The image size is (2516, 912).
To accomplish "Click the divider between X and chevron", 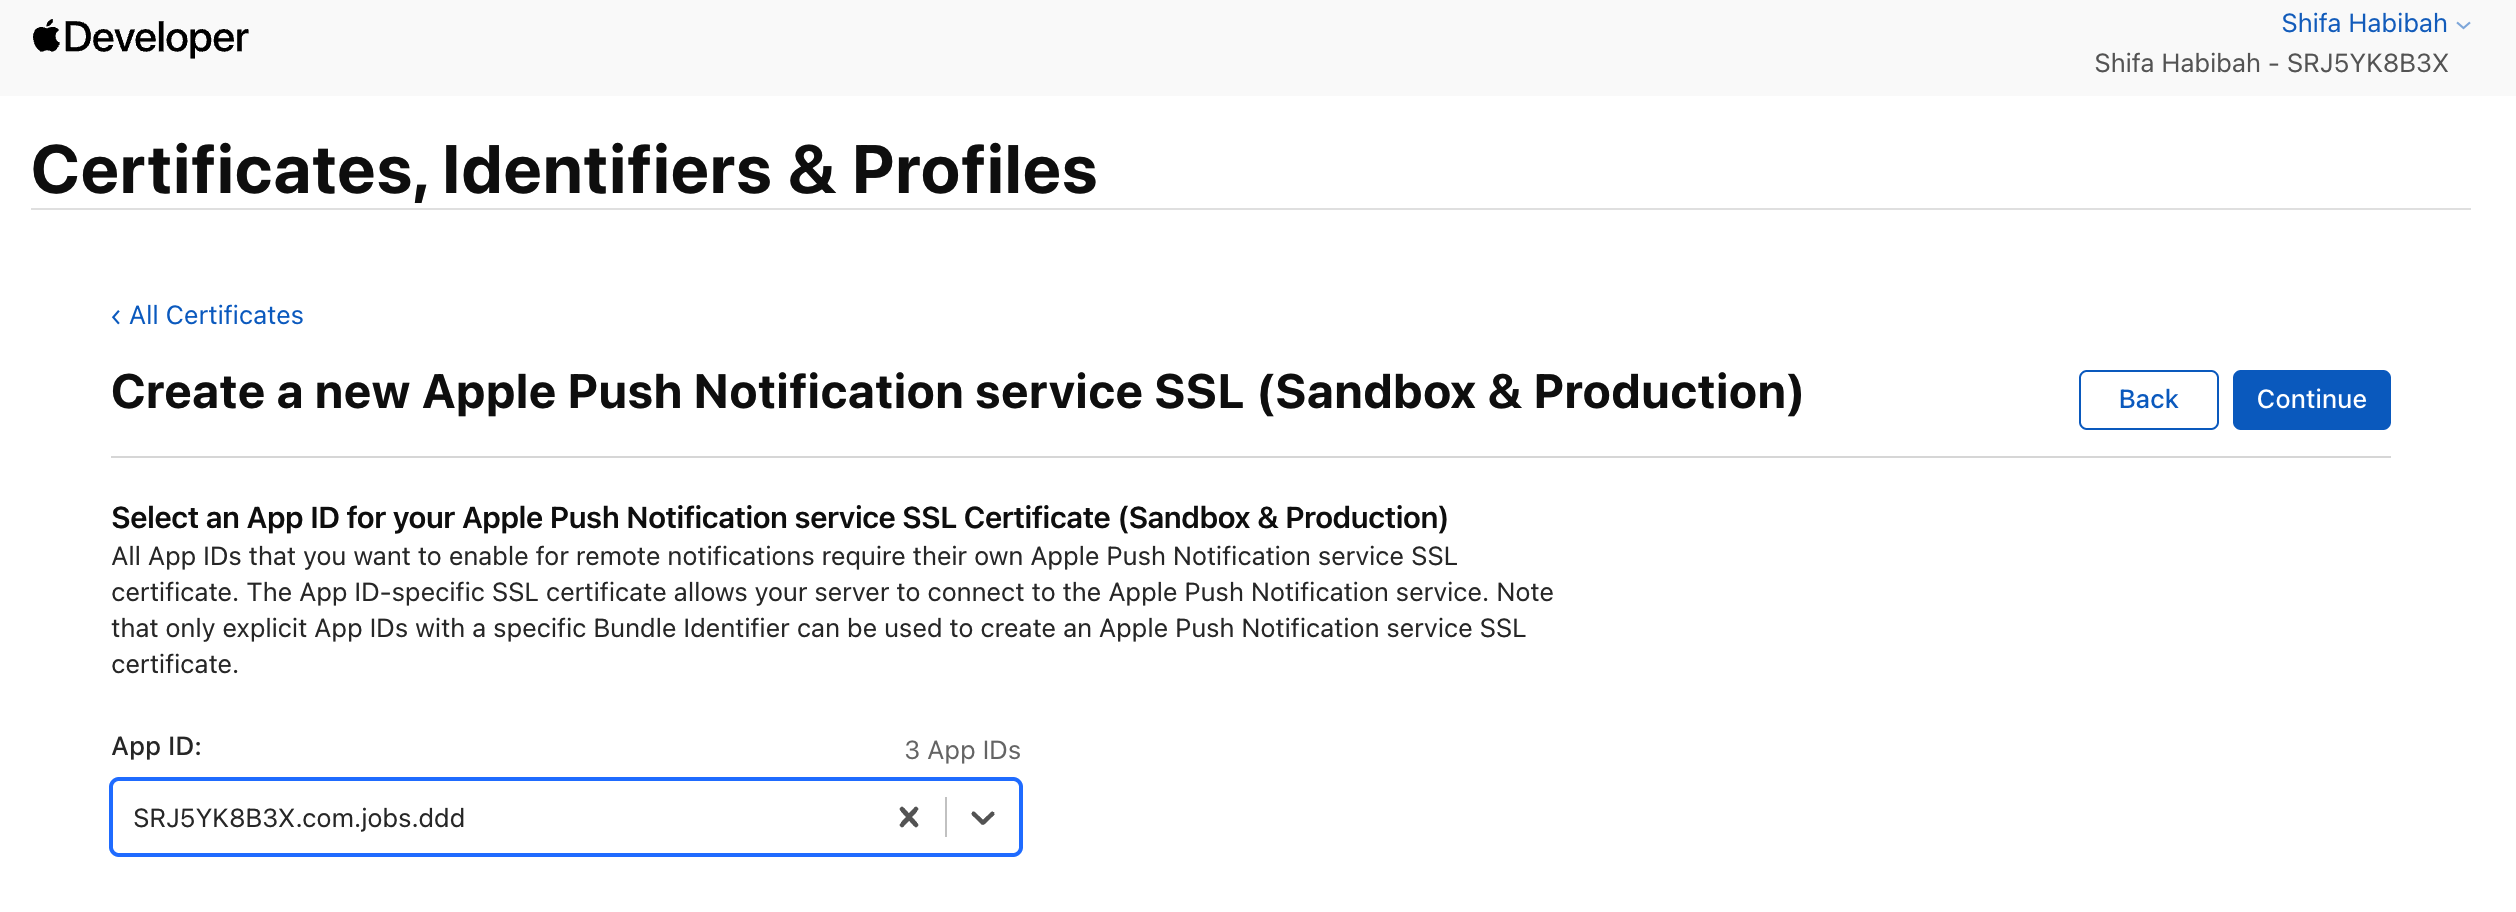I will click(x=946, y=817).
